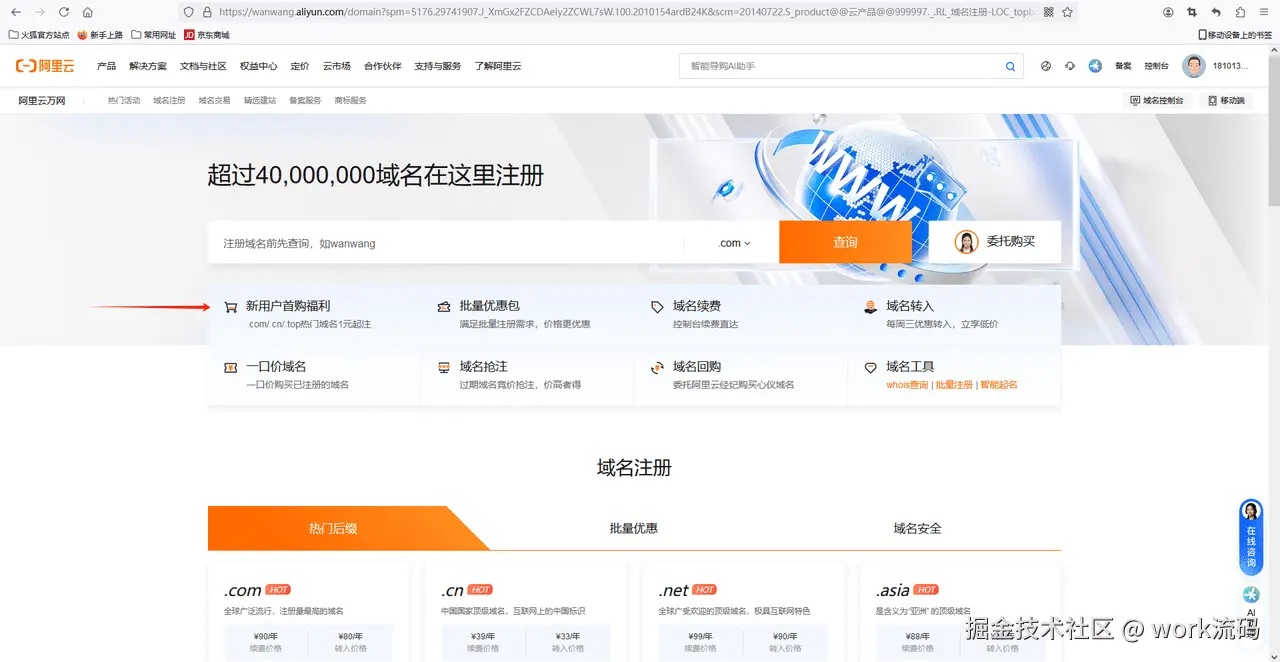Open the 支持与服务 menu
The image size is (1280, 662).
click(x=438, y=66)
